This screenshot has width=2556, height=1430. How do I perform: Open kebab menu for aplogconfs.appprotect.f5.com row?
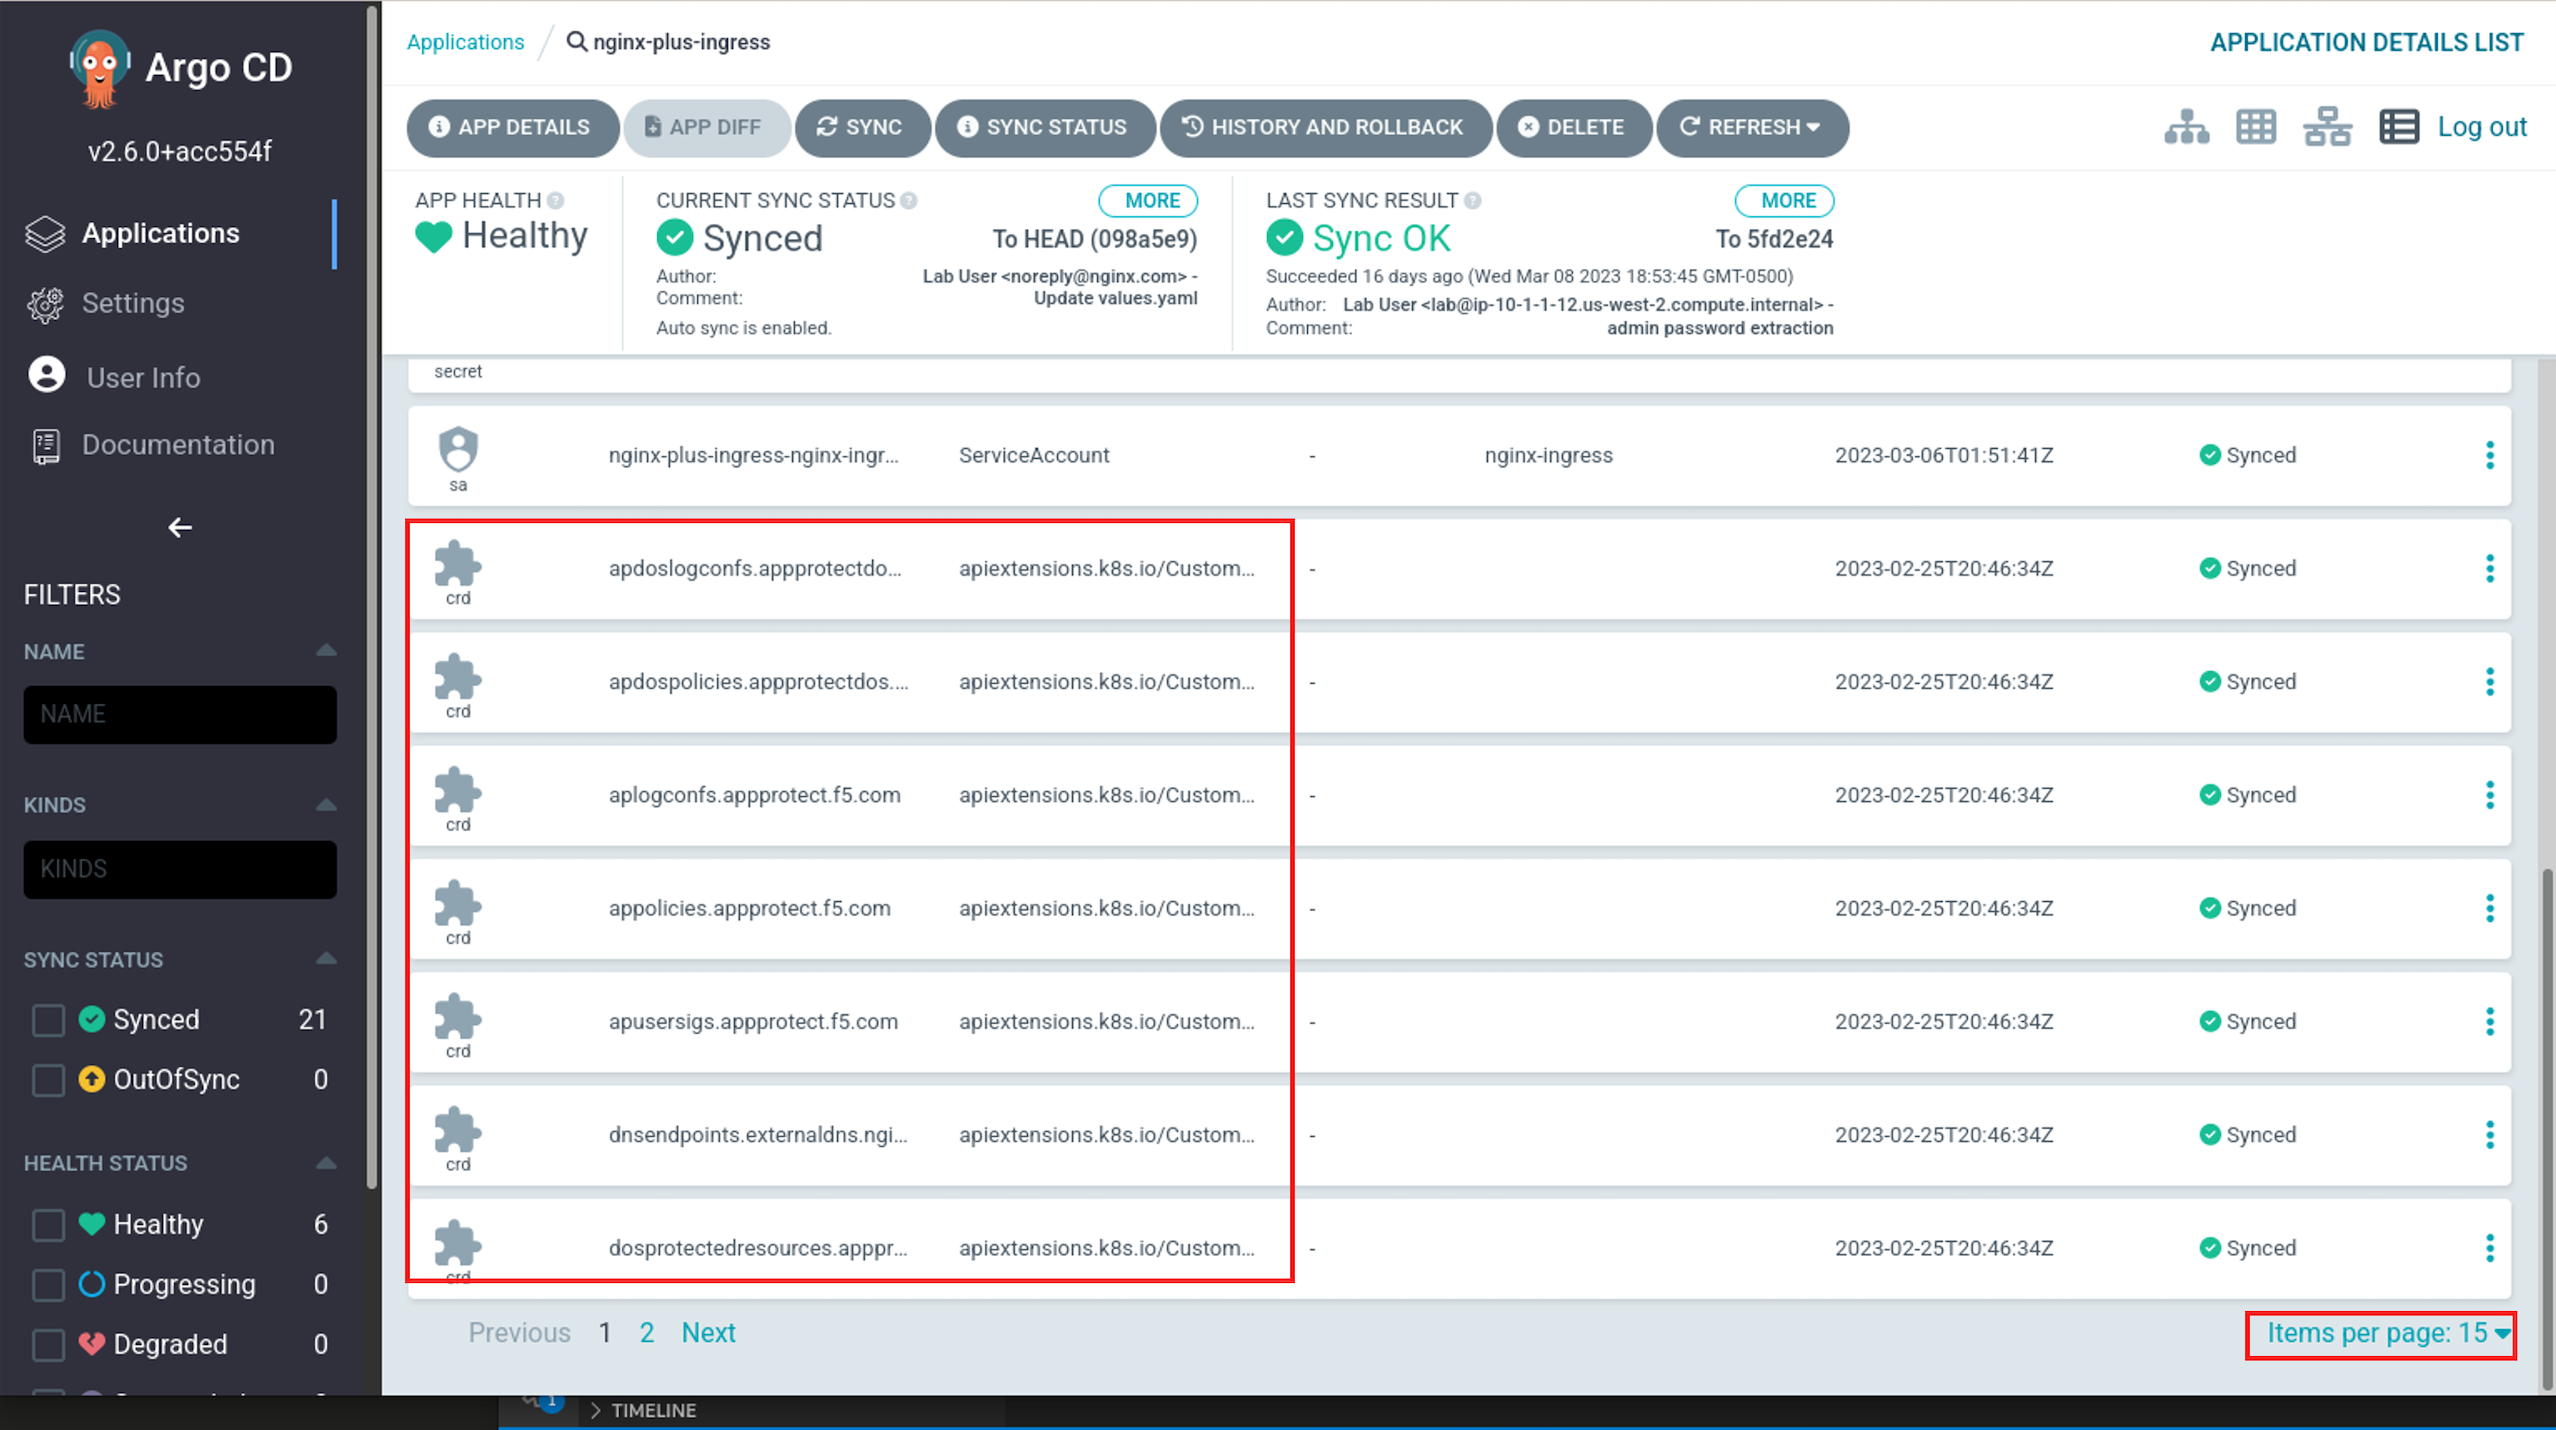(2489, 795)
